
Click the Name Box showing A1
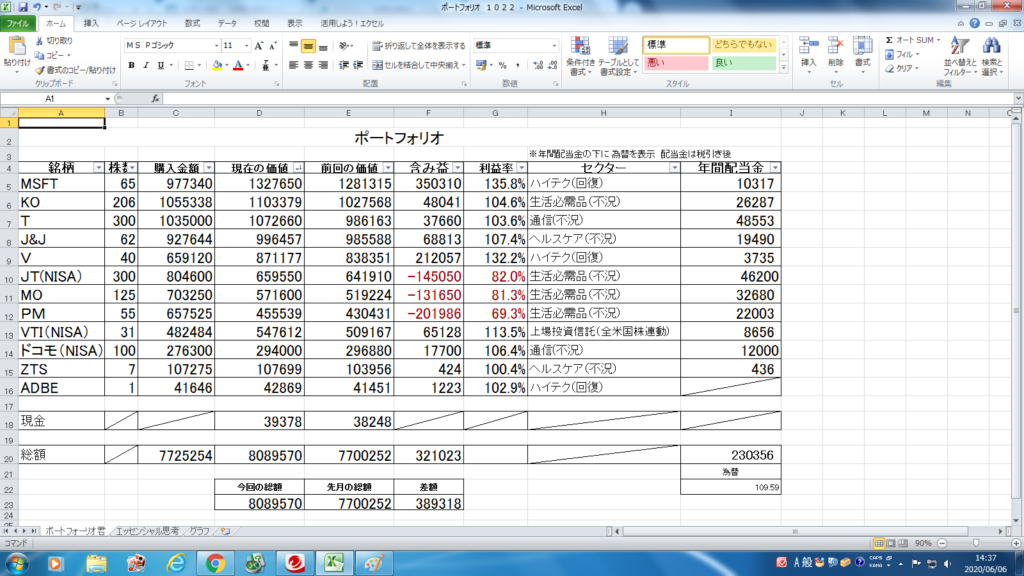pyautogui.click(x=52, y=99)
